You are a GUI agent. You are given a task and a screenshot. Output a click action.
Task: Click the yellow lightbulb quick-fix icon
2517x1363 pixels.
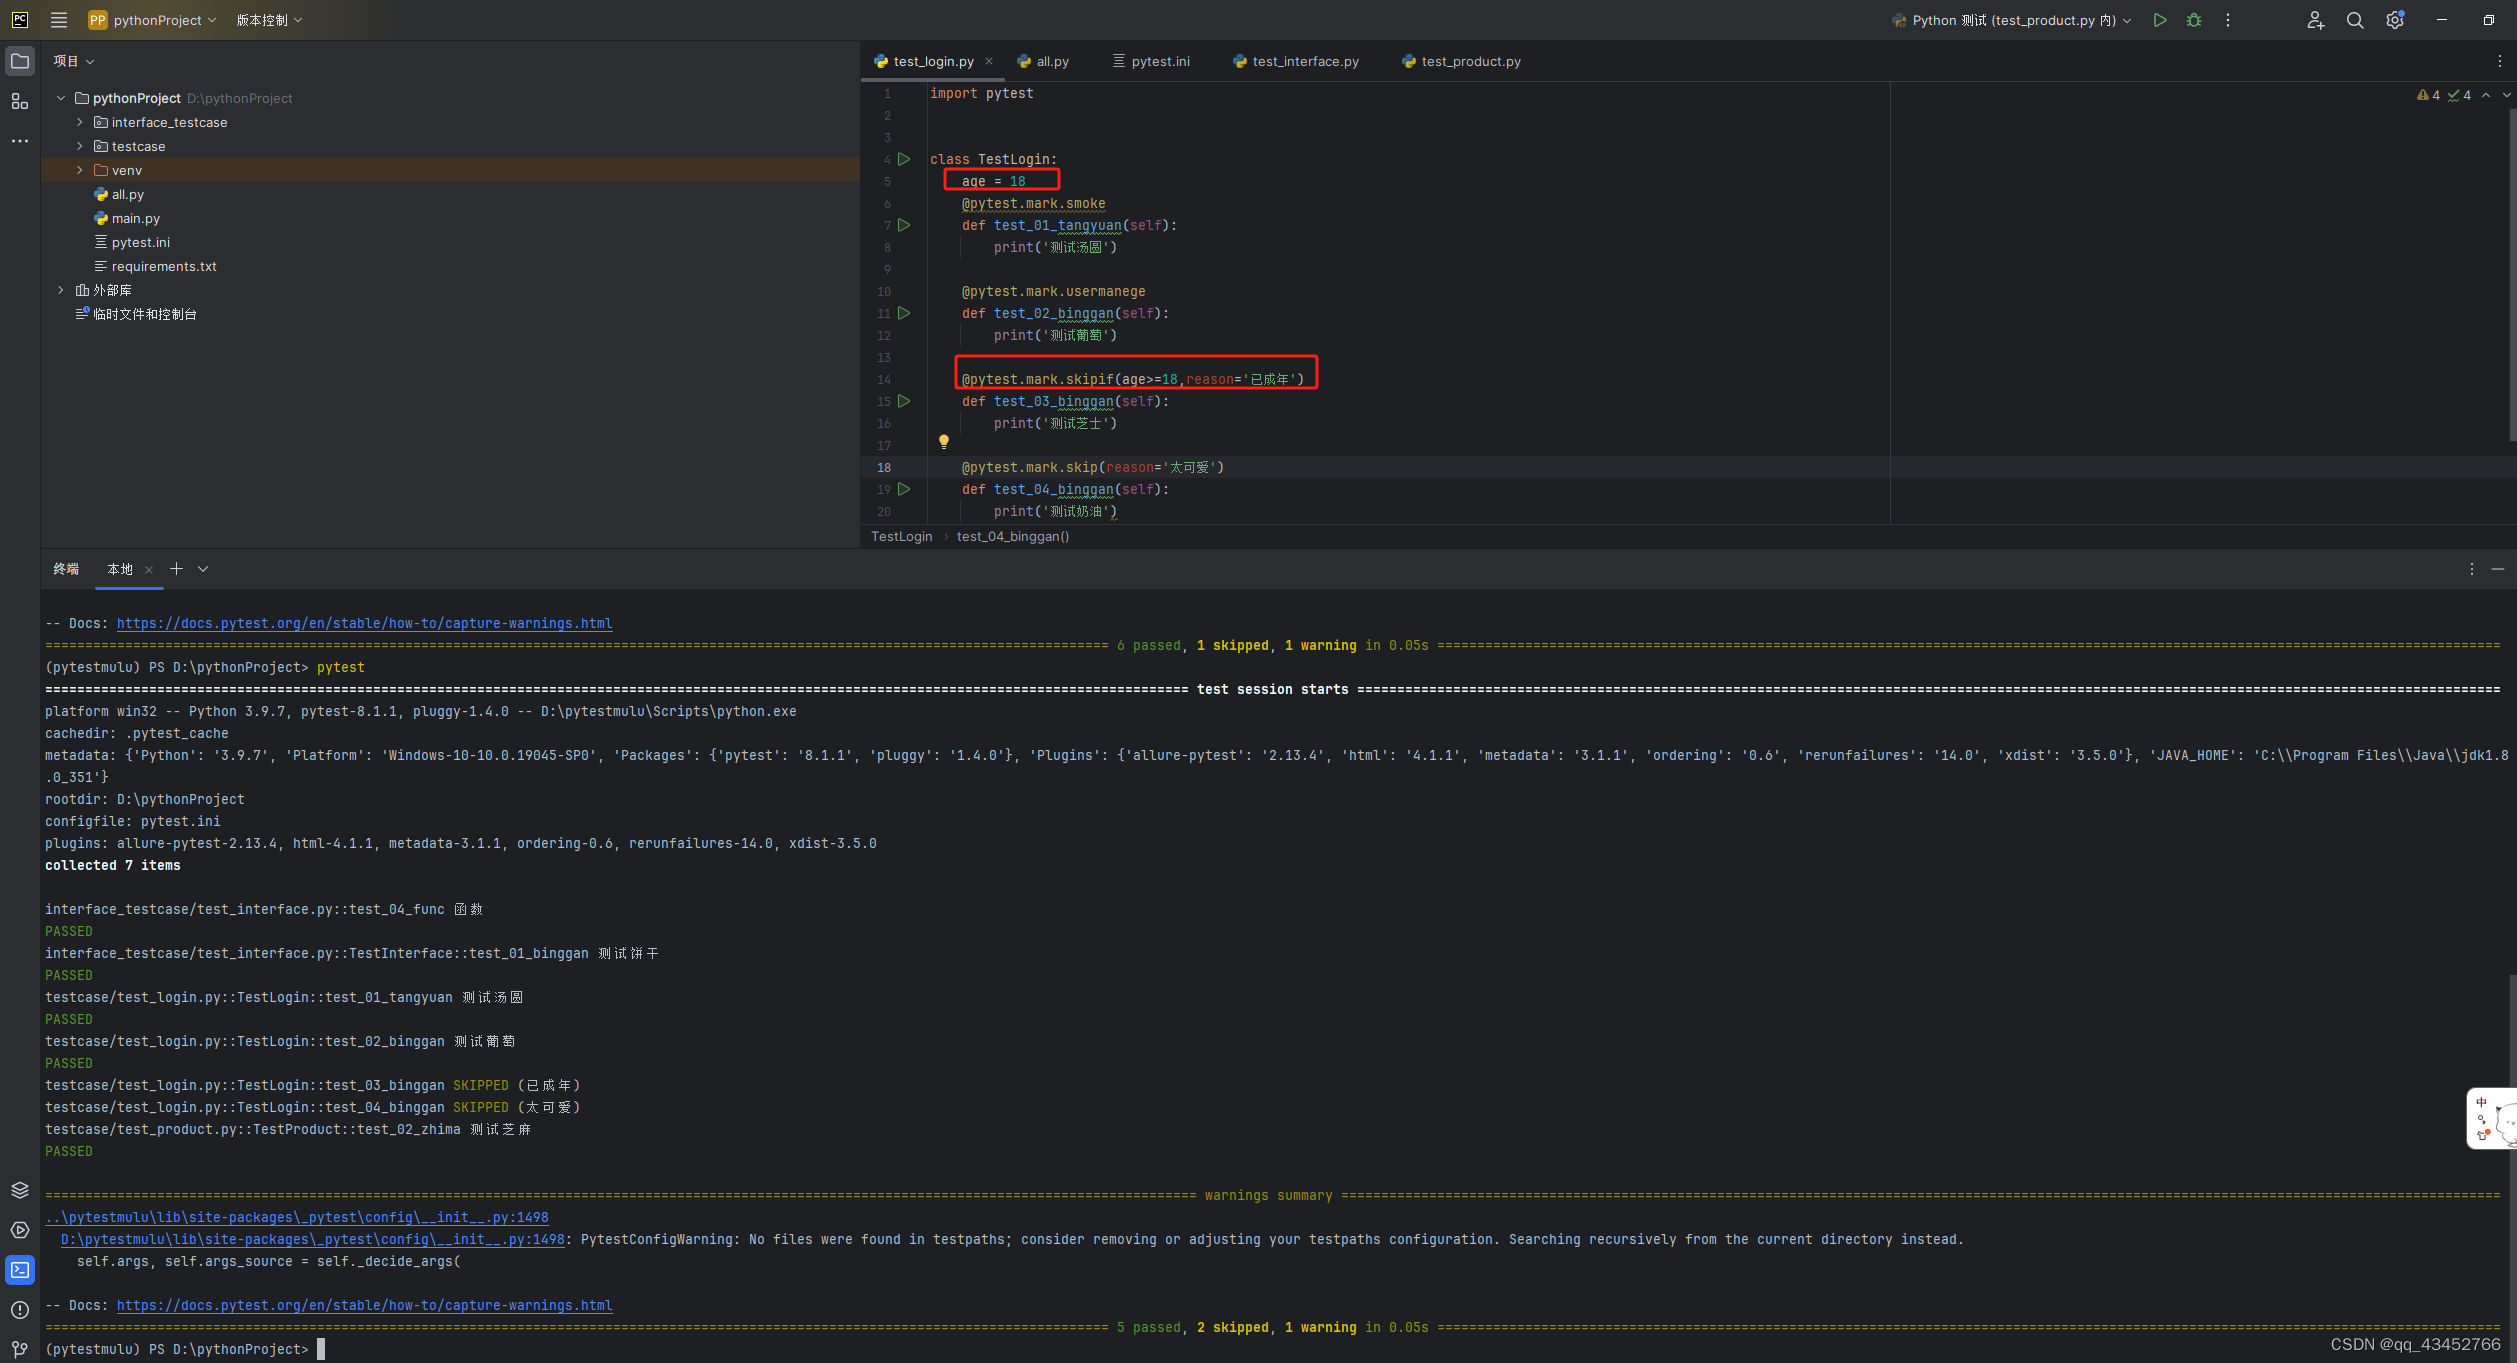(943, 441)
